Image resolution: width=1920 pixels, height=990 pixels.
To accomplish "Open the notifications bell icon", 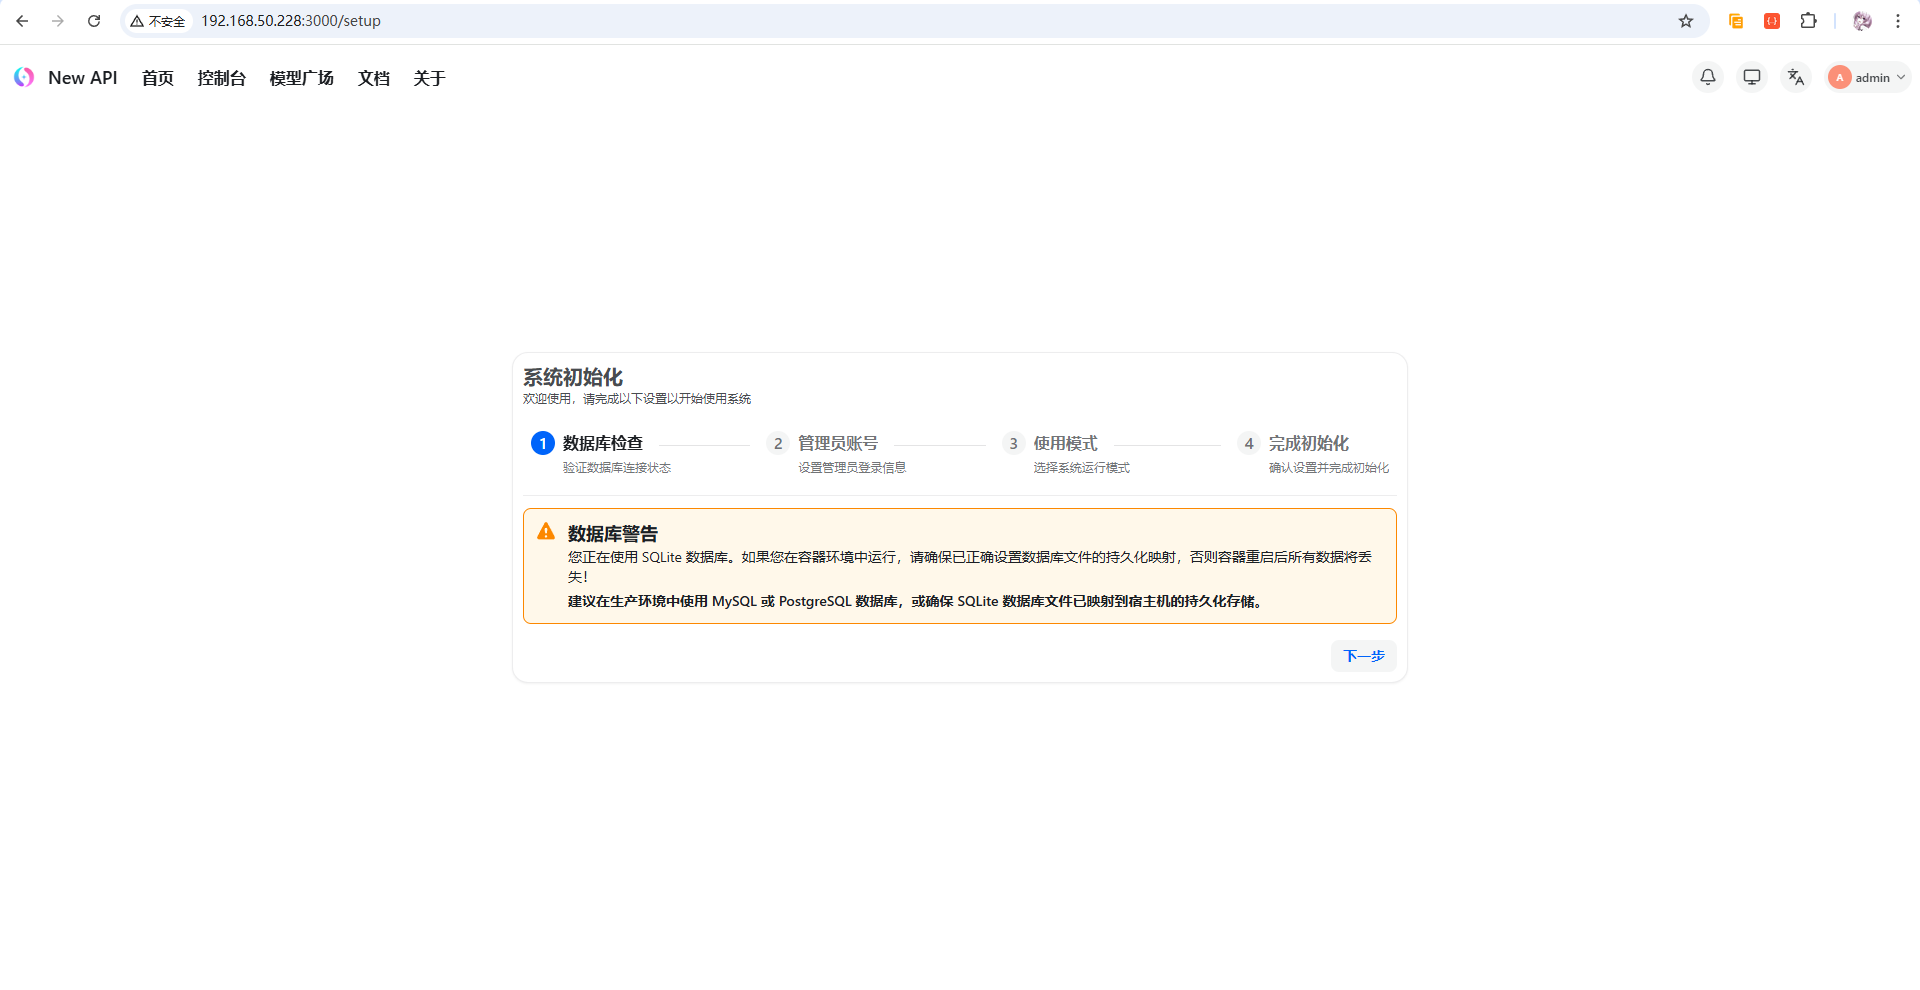I will tap(1708, 77).
